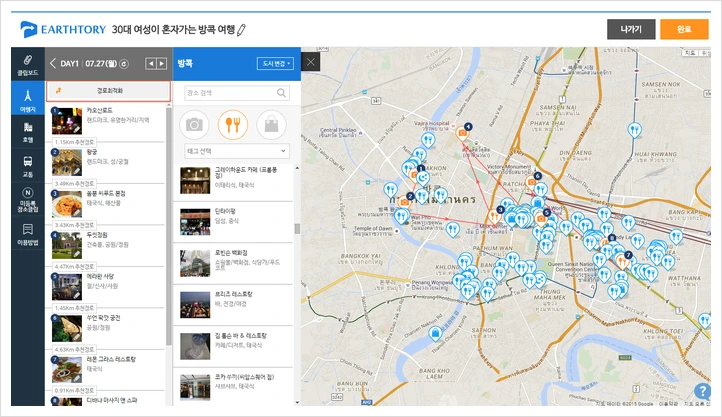
Task: Toggle the camera sightseeing category filter
Action: pos(194,124)
